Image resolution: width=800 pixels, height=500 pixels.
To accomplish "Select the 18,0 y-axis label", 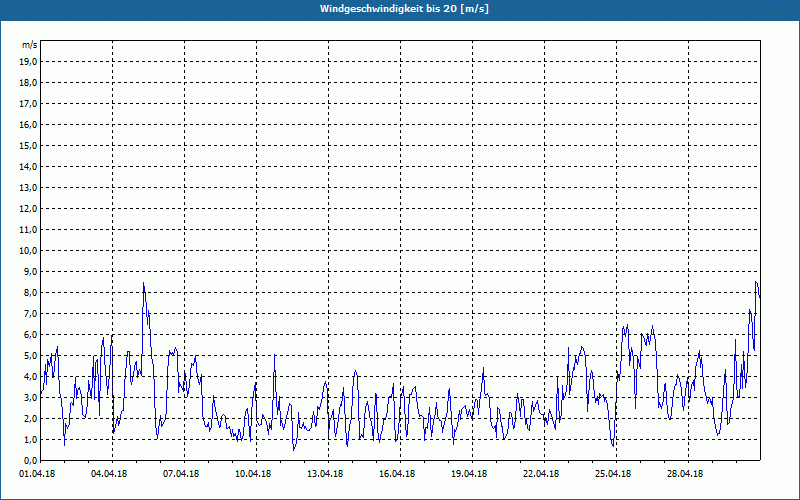I will tap(29, 83).
